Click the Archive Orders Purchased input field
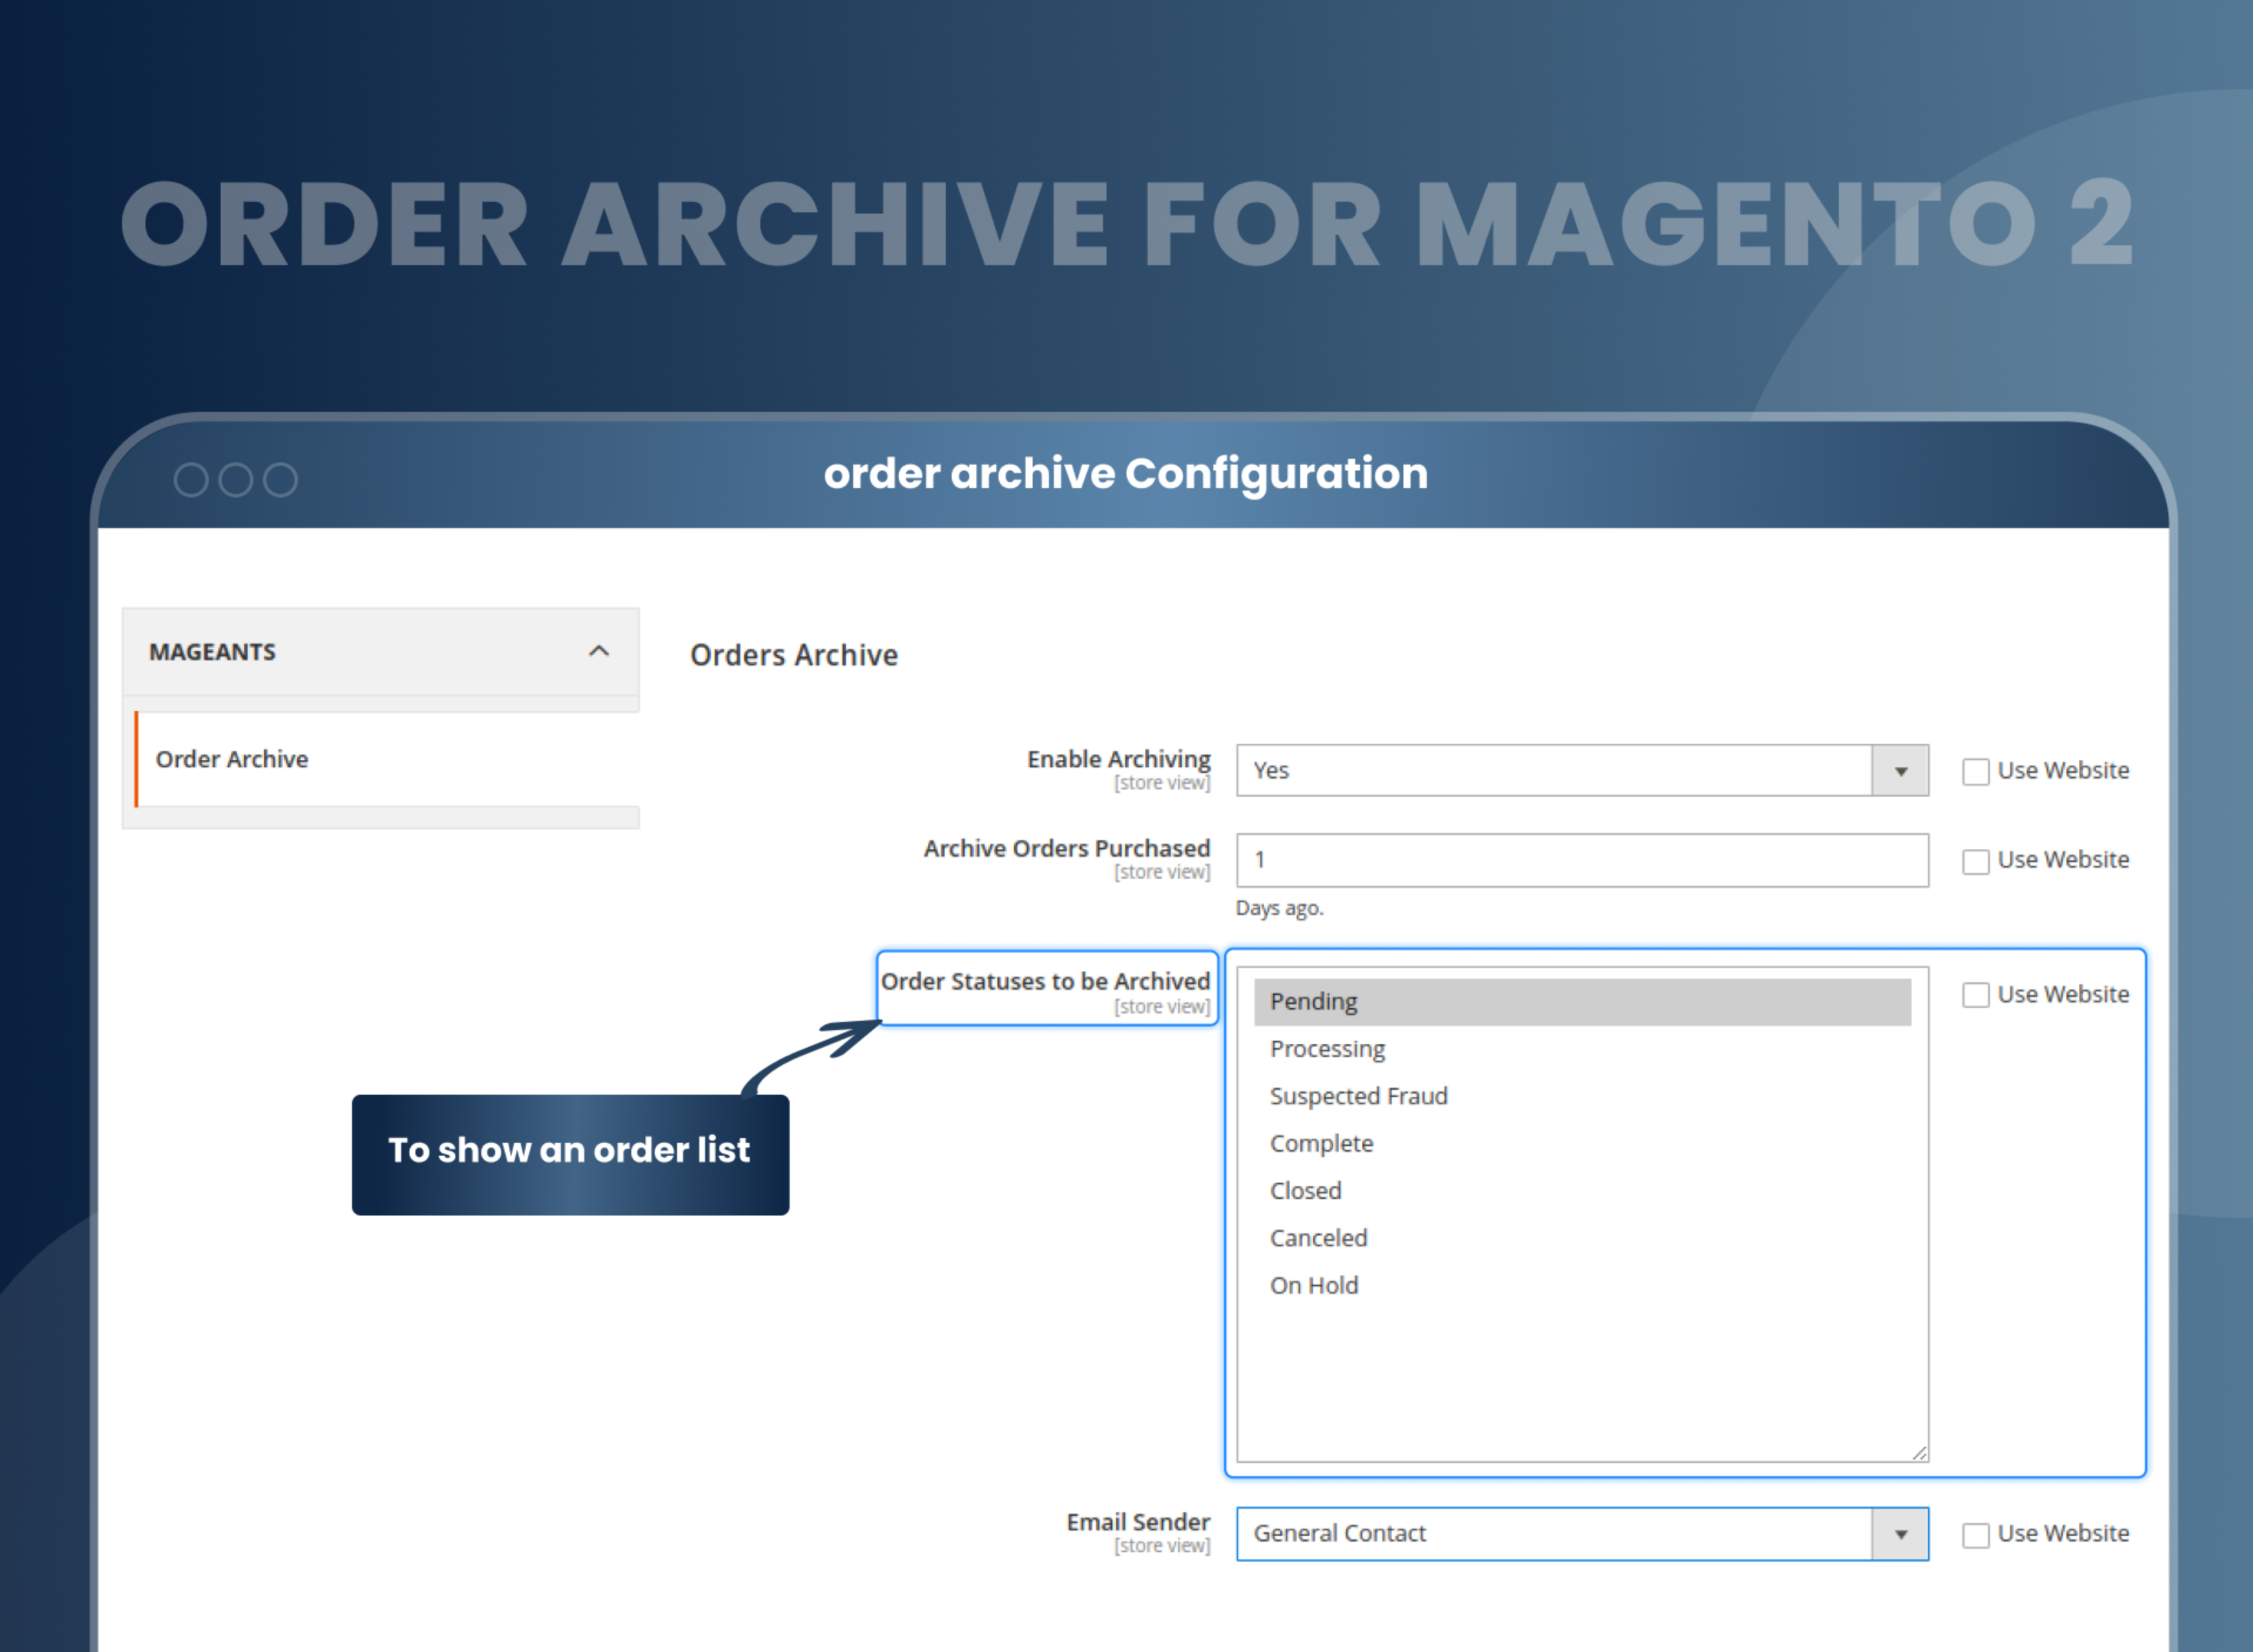2253x1652 pixels. point(1582,860)
